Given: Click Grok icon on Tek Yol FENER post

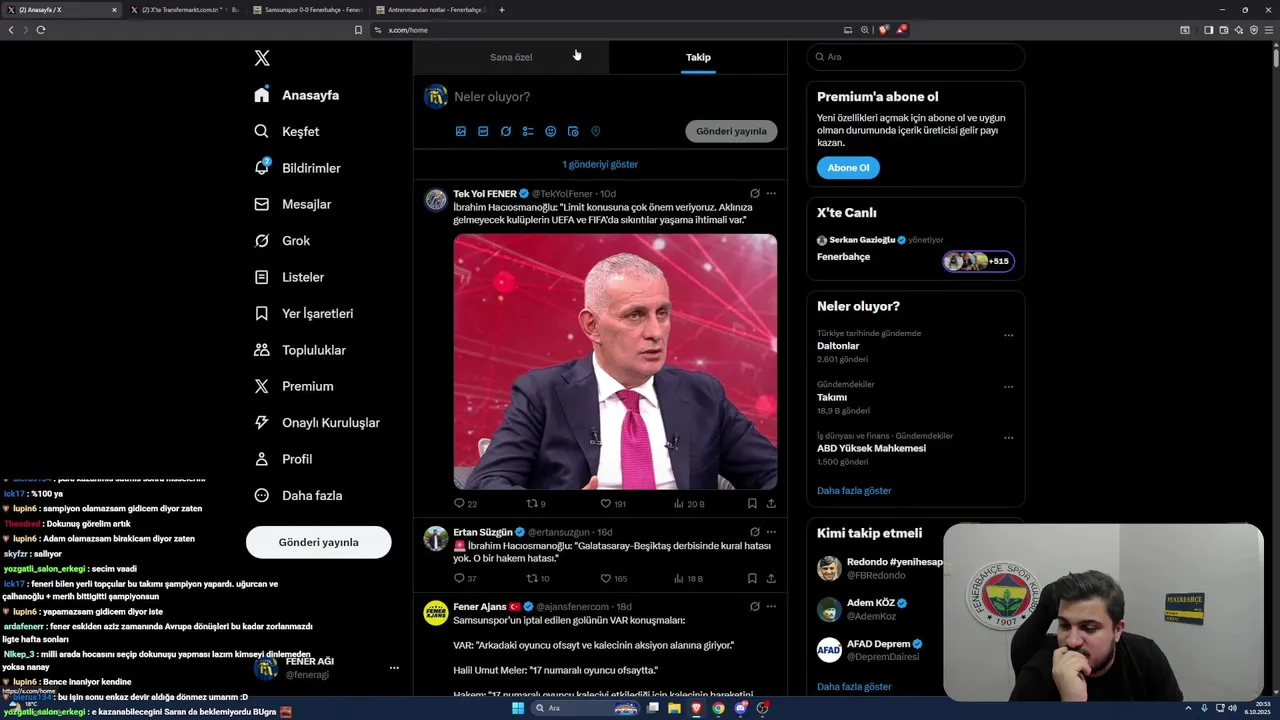Looking at the screenshot, I should pos(755,194).
